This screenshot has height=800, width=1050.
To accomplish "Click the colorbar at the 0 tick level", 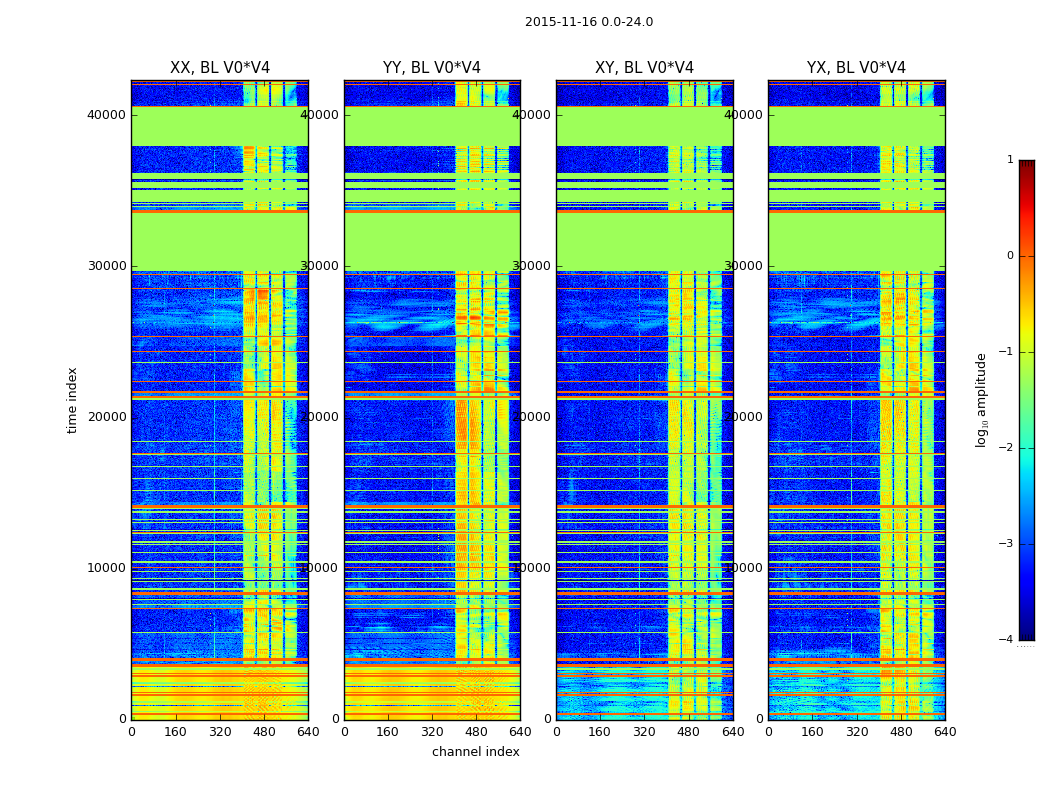I will pos(1027,256).
